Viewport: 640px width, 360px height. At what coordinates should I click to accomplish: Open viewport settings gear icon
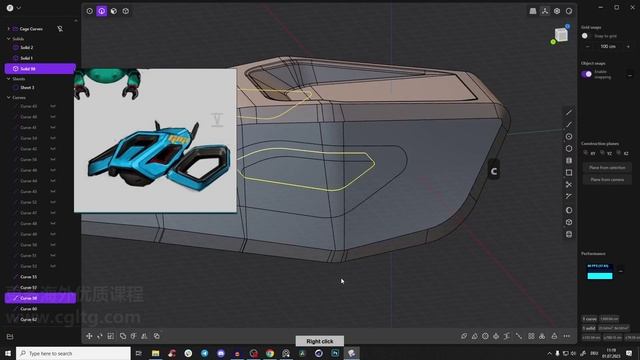tap(557, 11)
